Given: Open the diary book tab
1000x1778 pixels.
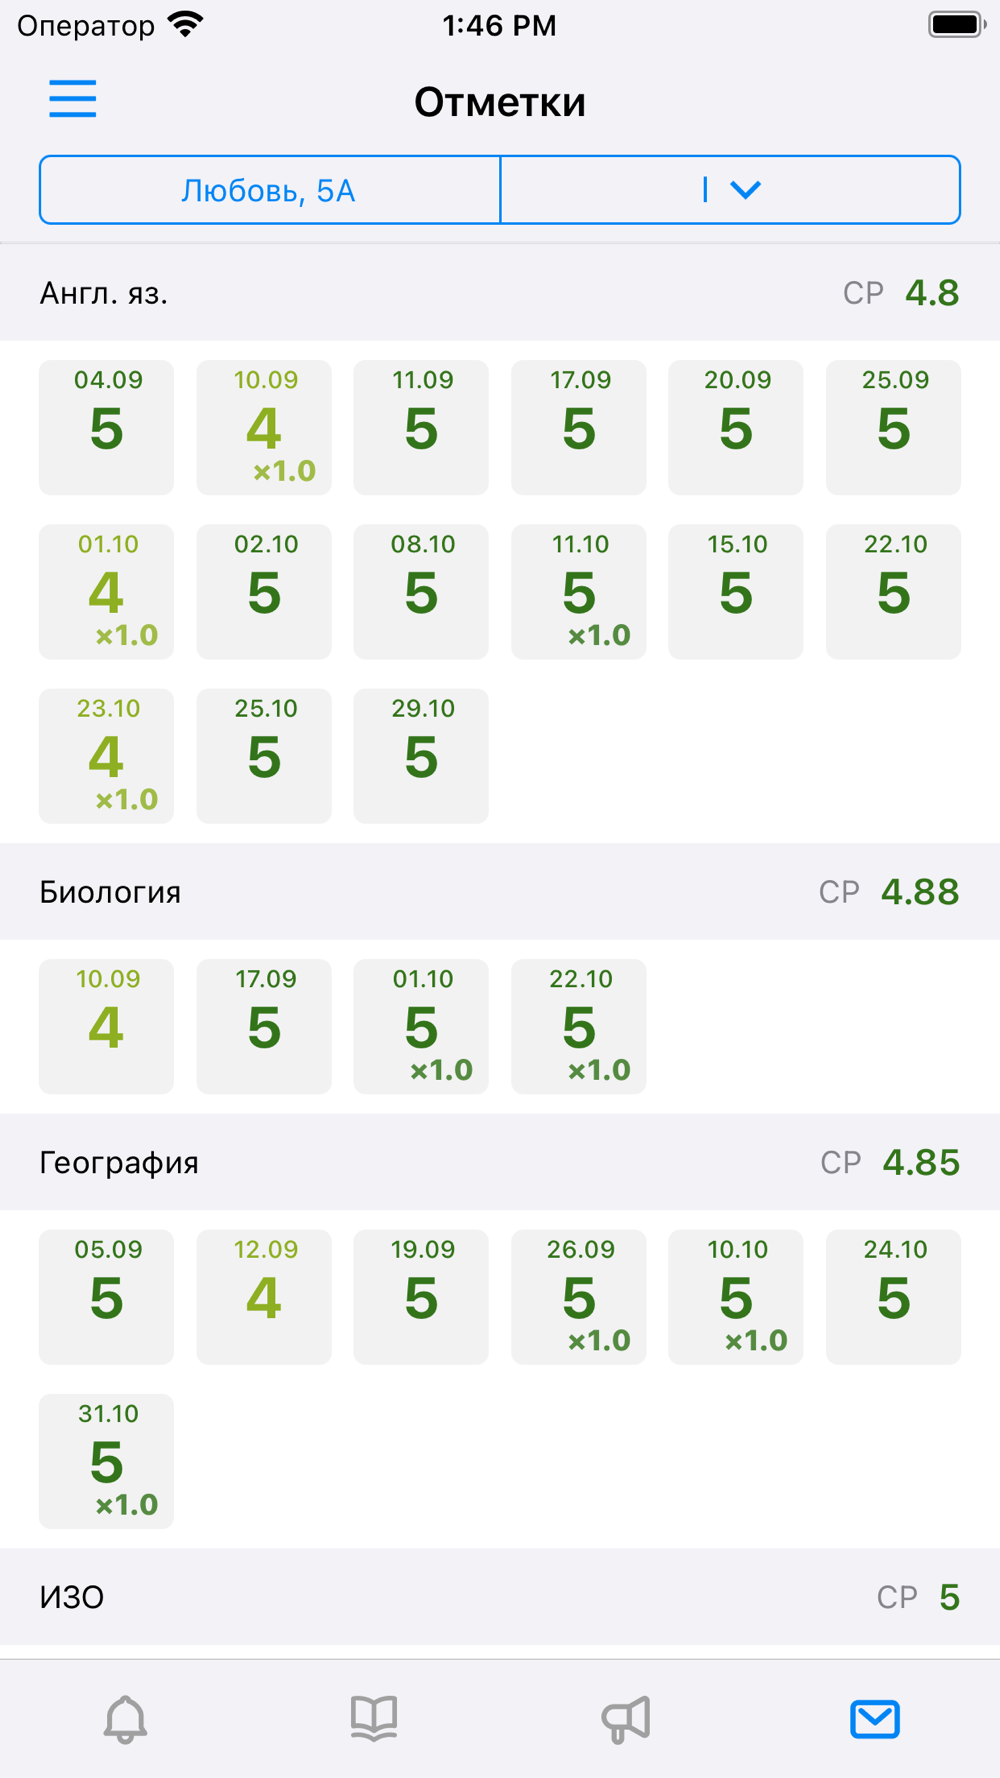Looking at the screenshot, I should pyautogui.click(x=374, y=1719).
